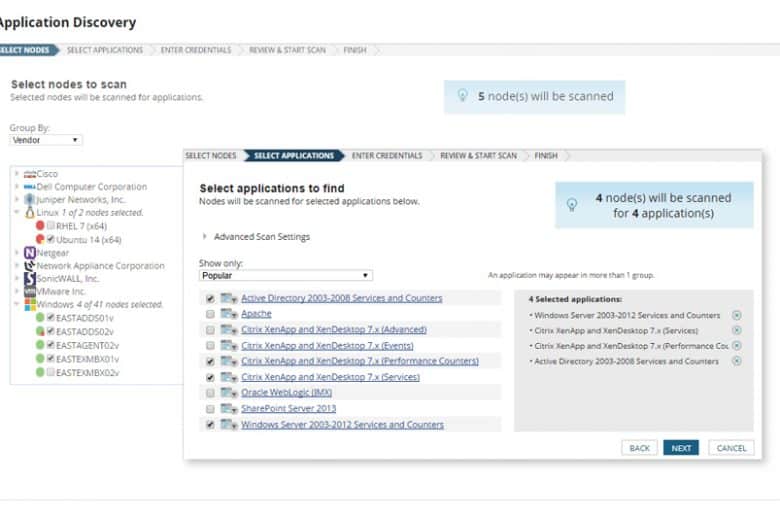Go to Select Nodes step in dialog wizard
The image size is (780, 516).
click(211, 156)
